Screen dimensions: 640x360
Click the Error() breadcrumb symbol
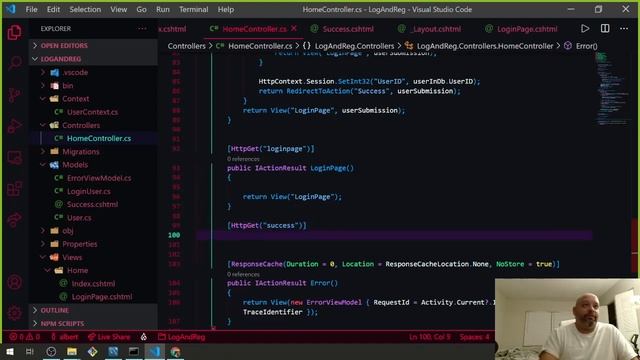point(587,46)
